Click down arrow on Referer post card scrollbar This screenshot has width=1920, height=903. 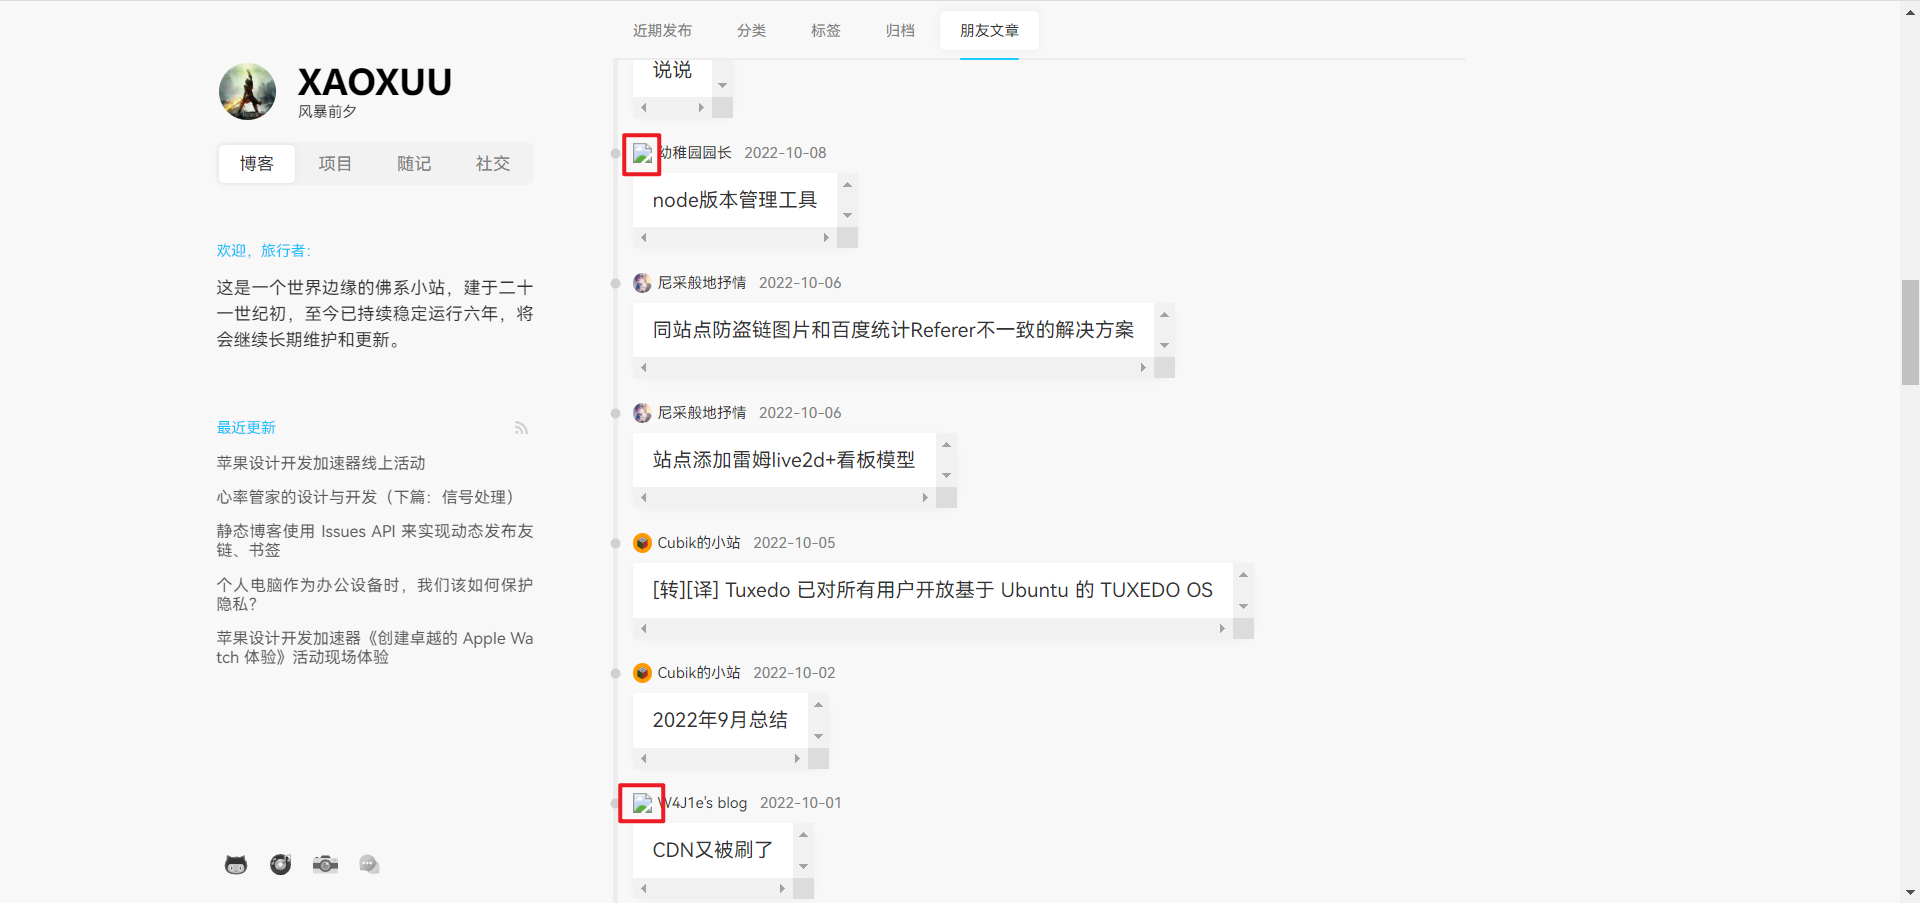click(1164, 346)
